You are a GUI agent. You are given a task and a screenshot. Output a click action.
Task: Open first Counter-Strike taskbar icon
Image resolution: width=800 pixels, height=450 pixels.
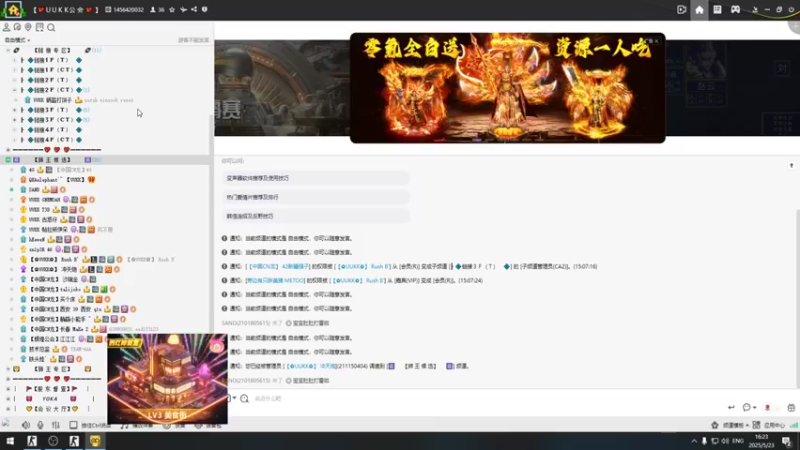coord(32,441)
